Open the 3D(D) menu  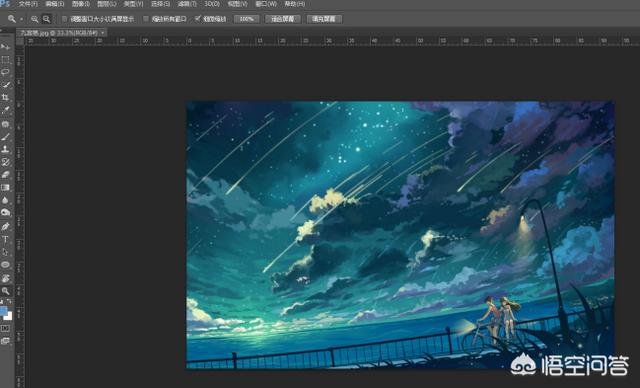[212, 4]
